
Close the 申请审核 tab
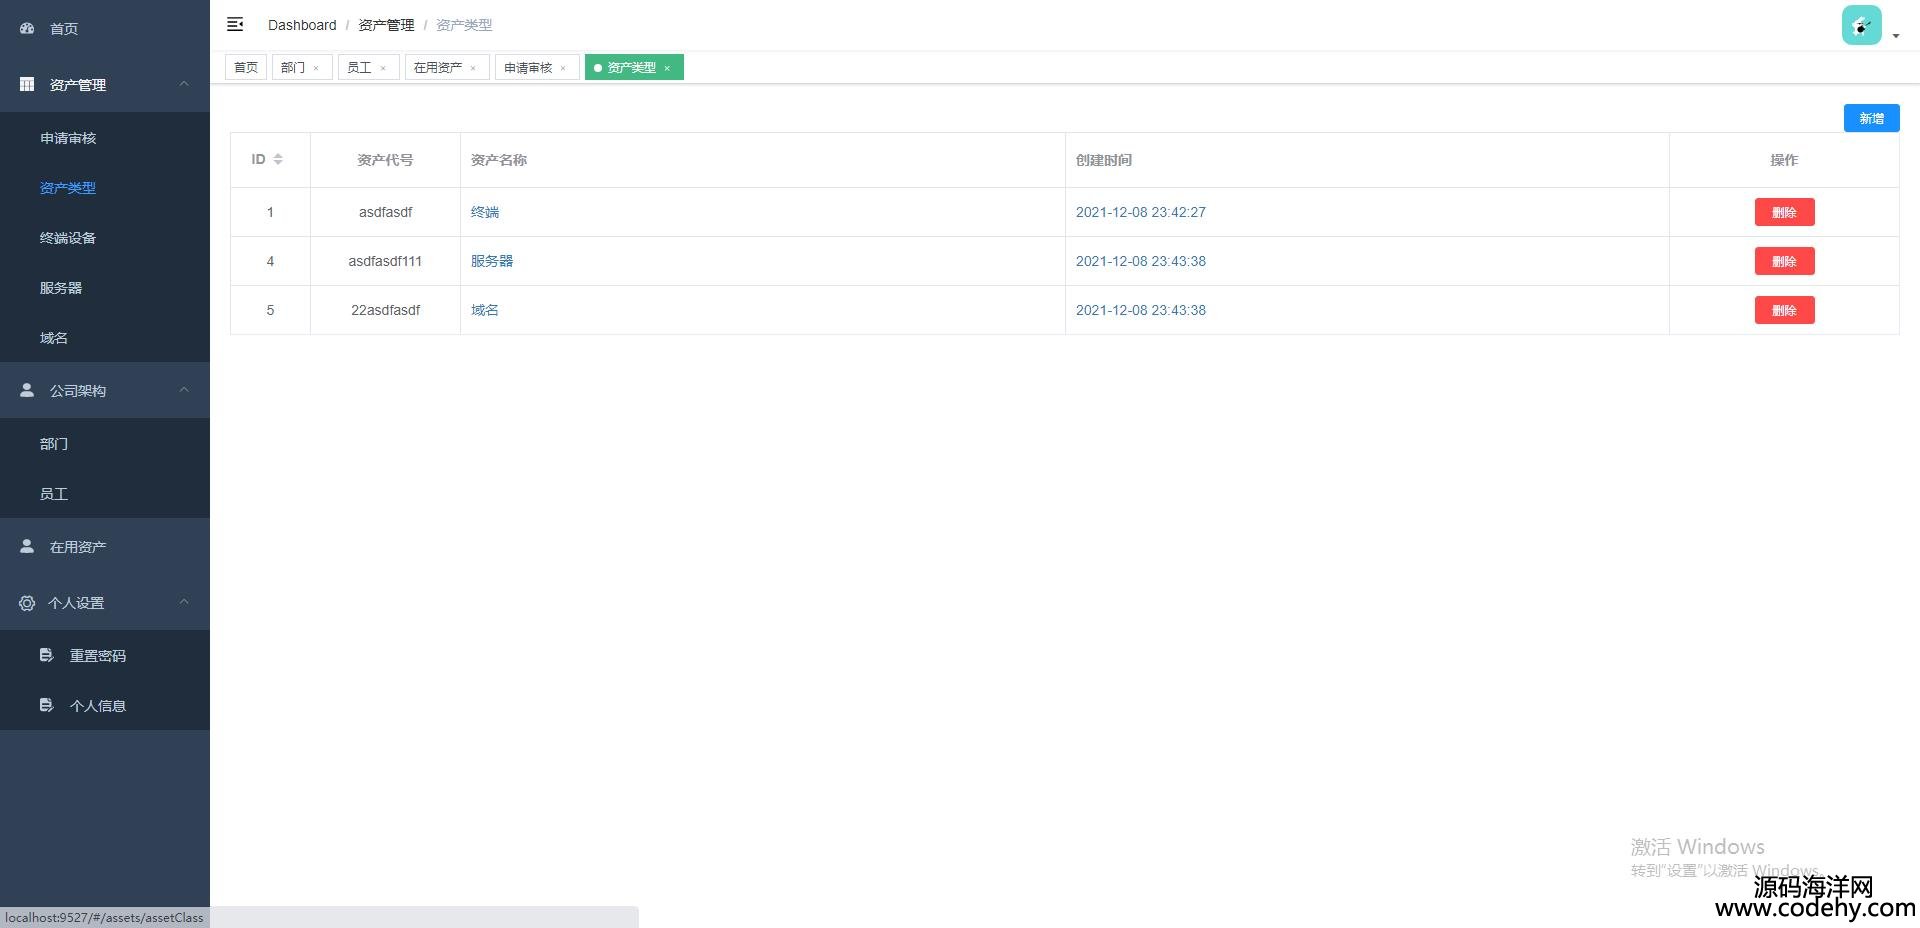tap(563, 68)
